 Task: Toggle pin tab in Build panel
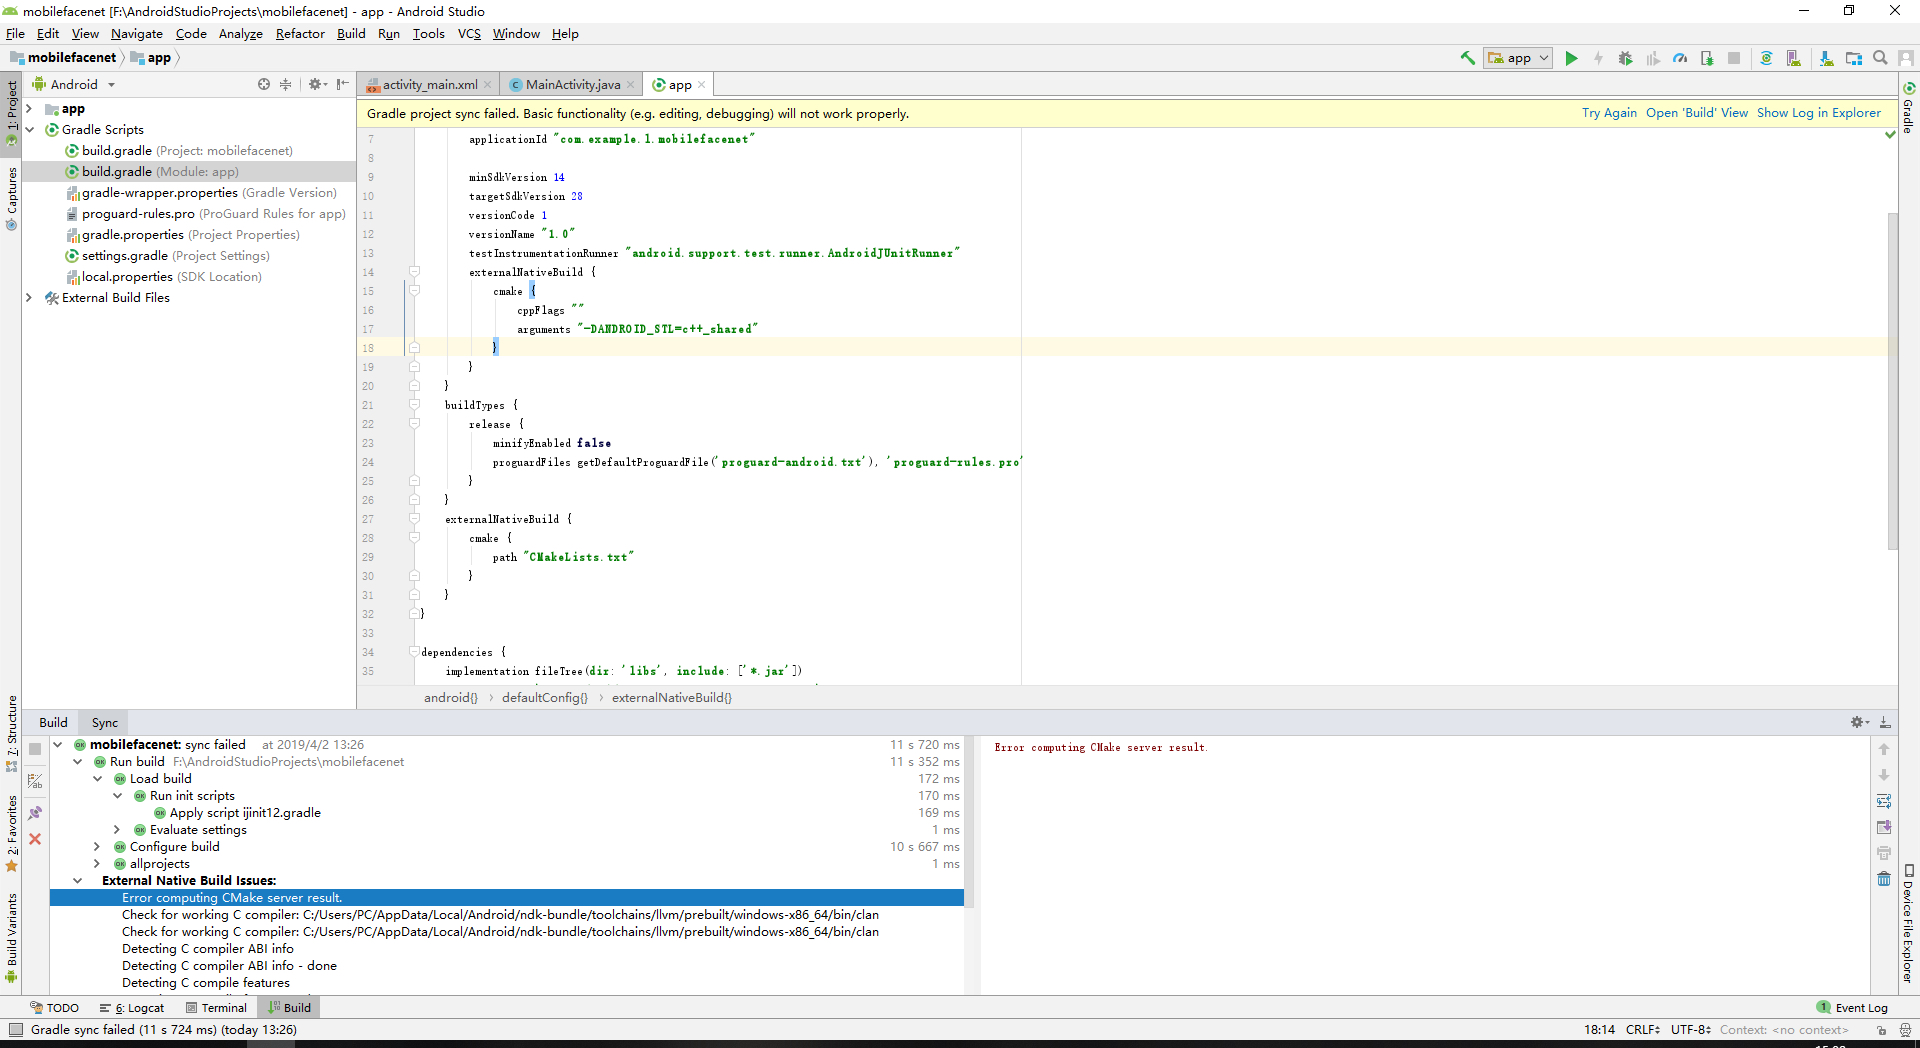pos(35,813)
